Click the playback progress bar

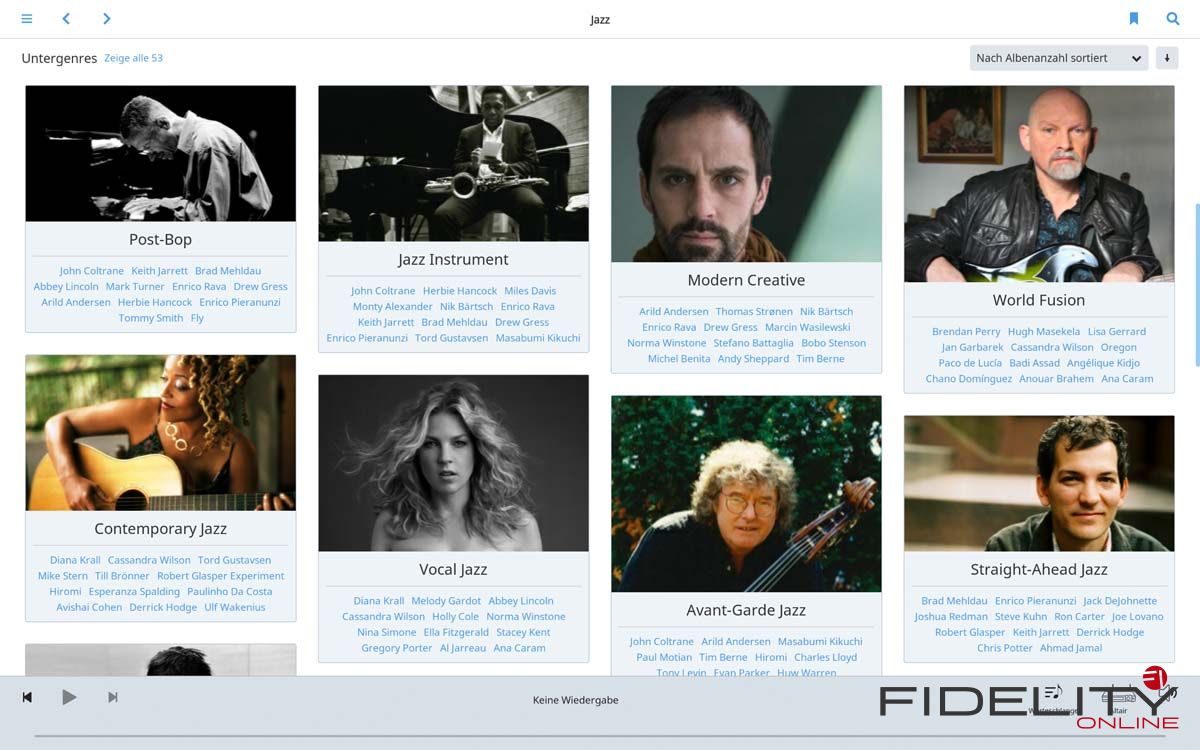600,736
